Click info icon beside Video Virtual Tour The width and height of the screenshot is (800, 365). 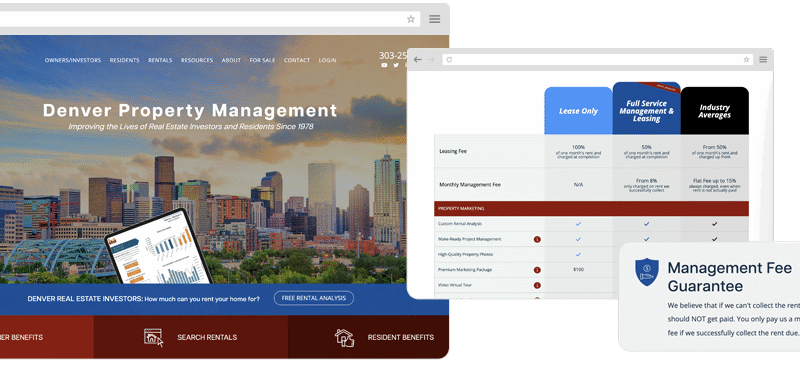pos(537,285)
